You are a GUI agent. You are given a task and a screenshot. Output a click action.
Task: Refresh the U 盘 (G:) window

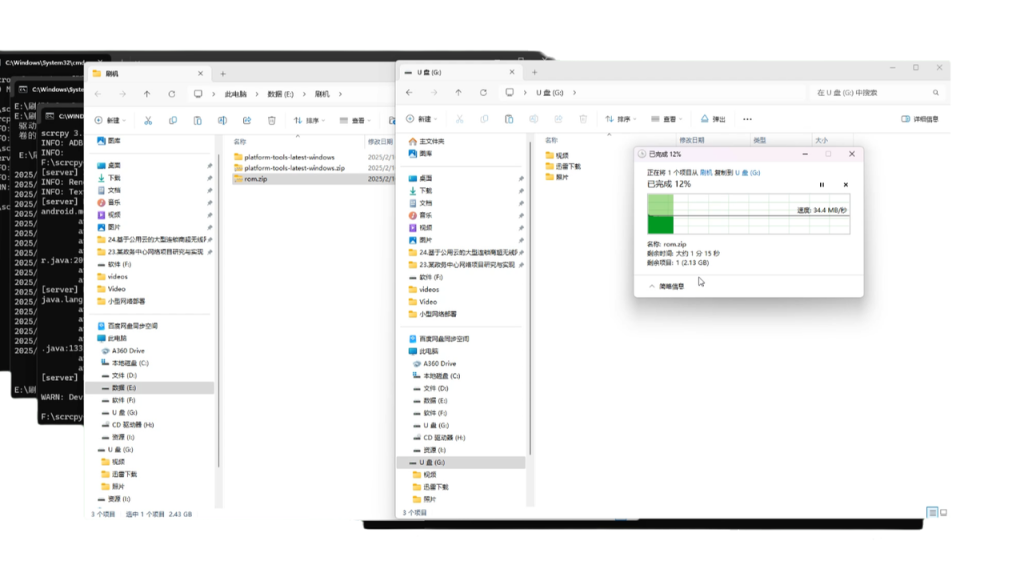[x=483, y=93]
